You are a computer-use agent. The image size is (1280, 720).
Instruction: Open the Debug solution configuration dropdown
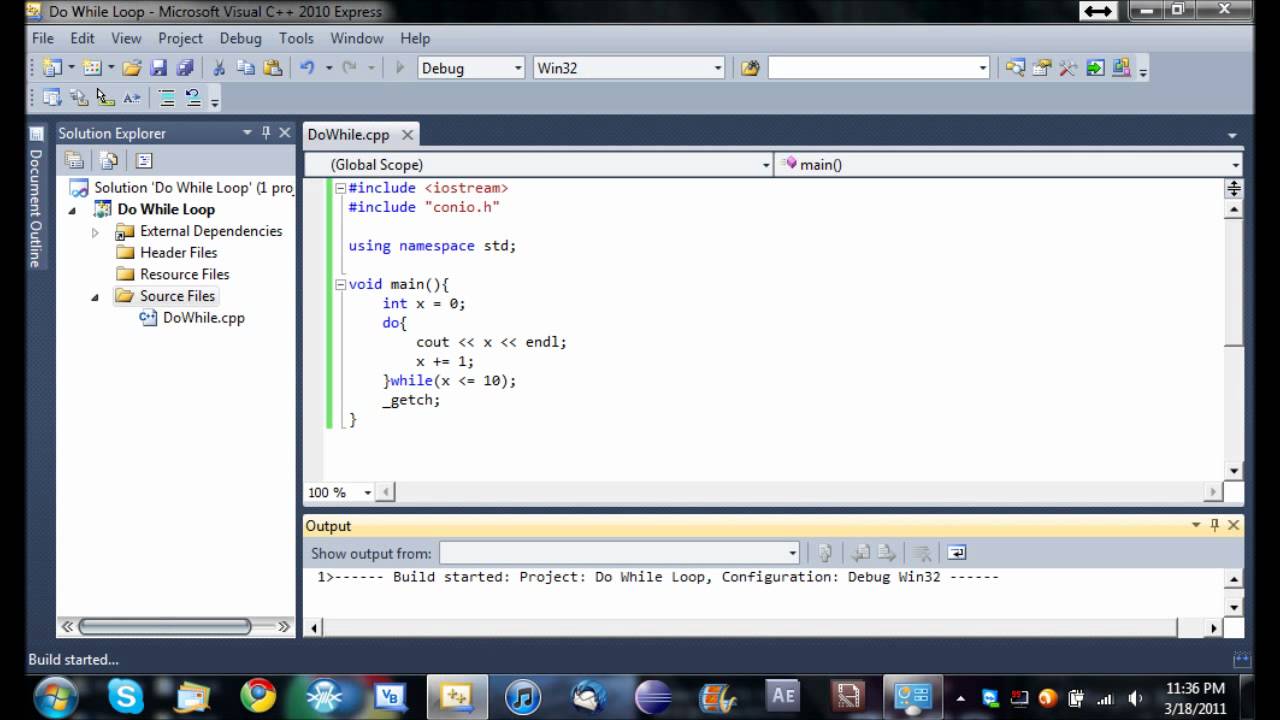coord(518,68)
